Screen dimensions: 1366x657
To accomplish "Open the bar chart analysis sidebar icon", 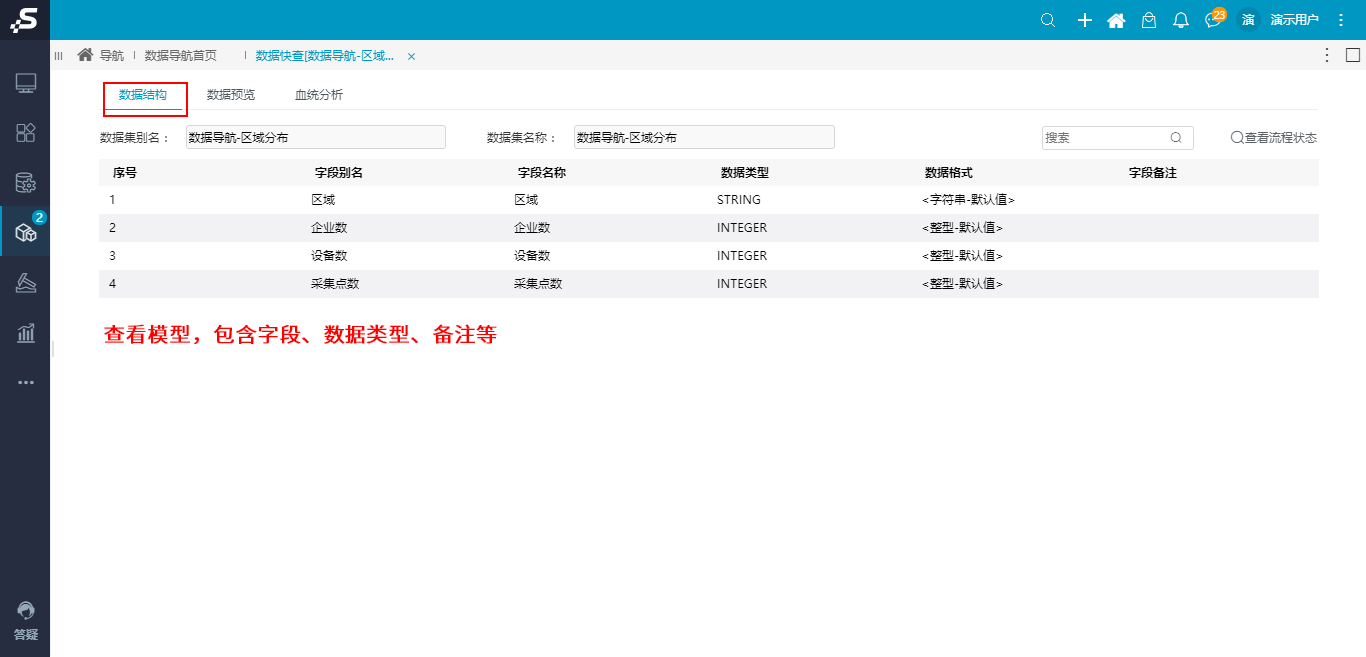I will click(26, 333).
